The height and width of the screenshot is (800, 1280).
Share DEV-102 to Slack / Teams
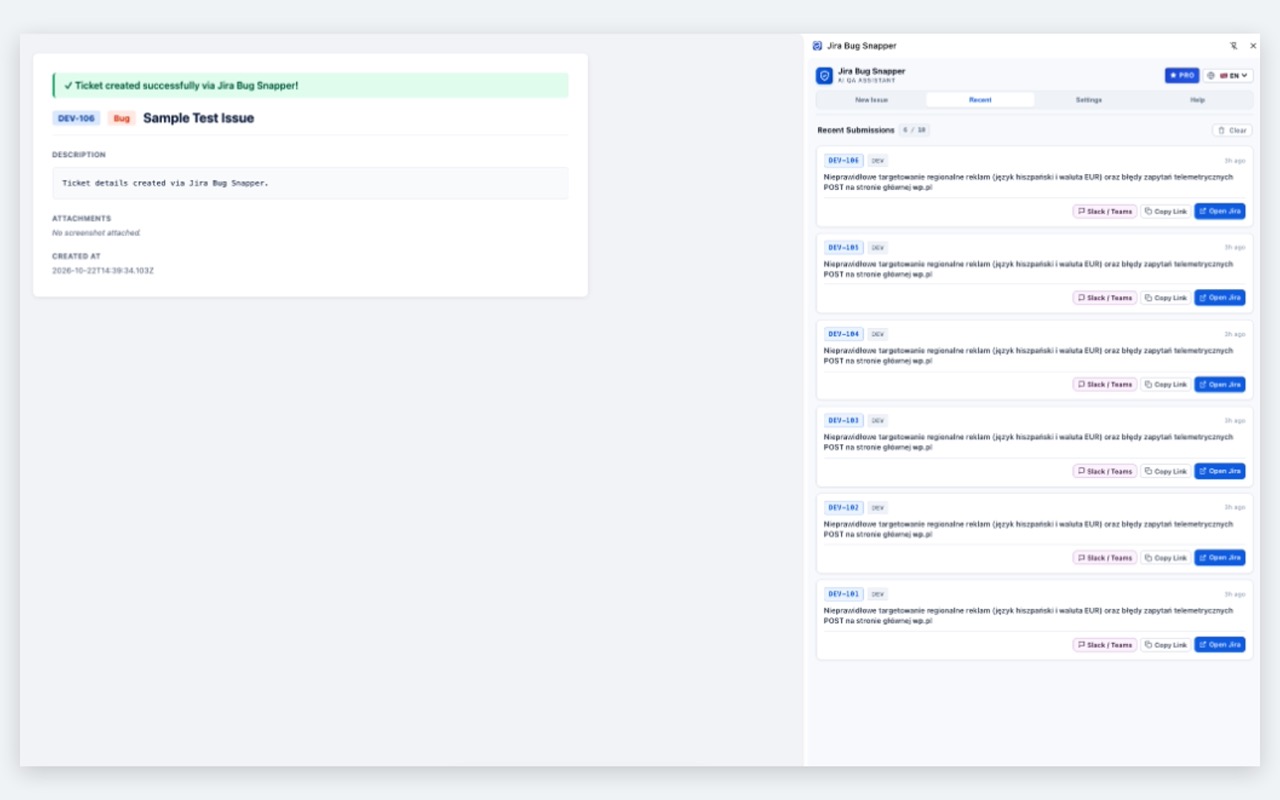(1105, 558)
